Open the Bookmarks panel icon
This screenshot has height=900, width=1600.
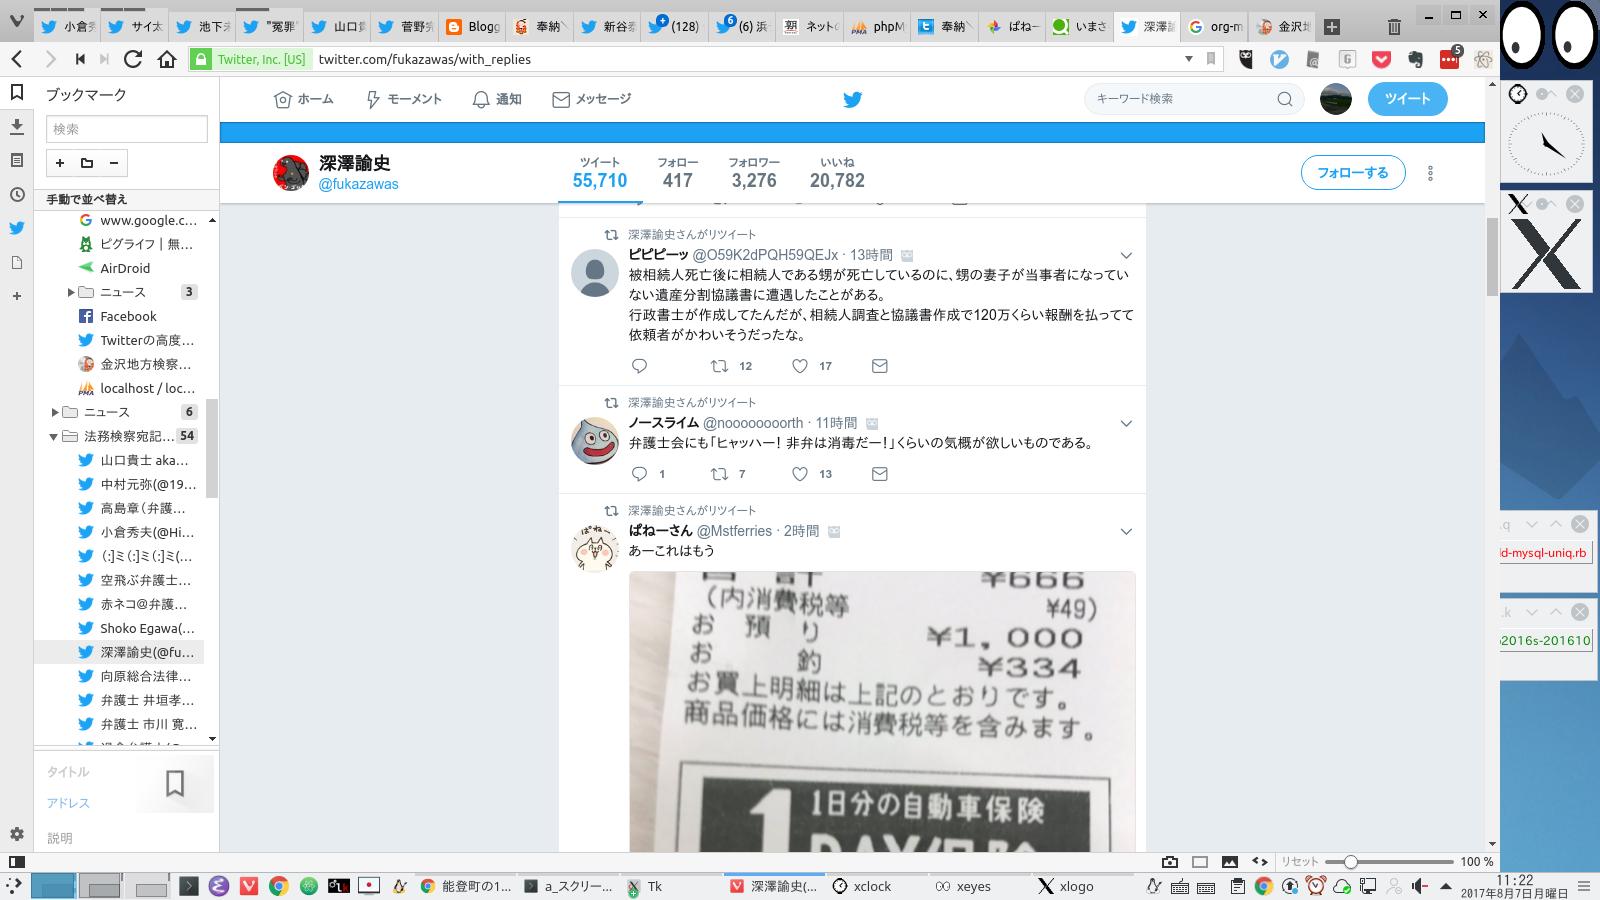pyautogui.click(x=17, y=93)
